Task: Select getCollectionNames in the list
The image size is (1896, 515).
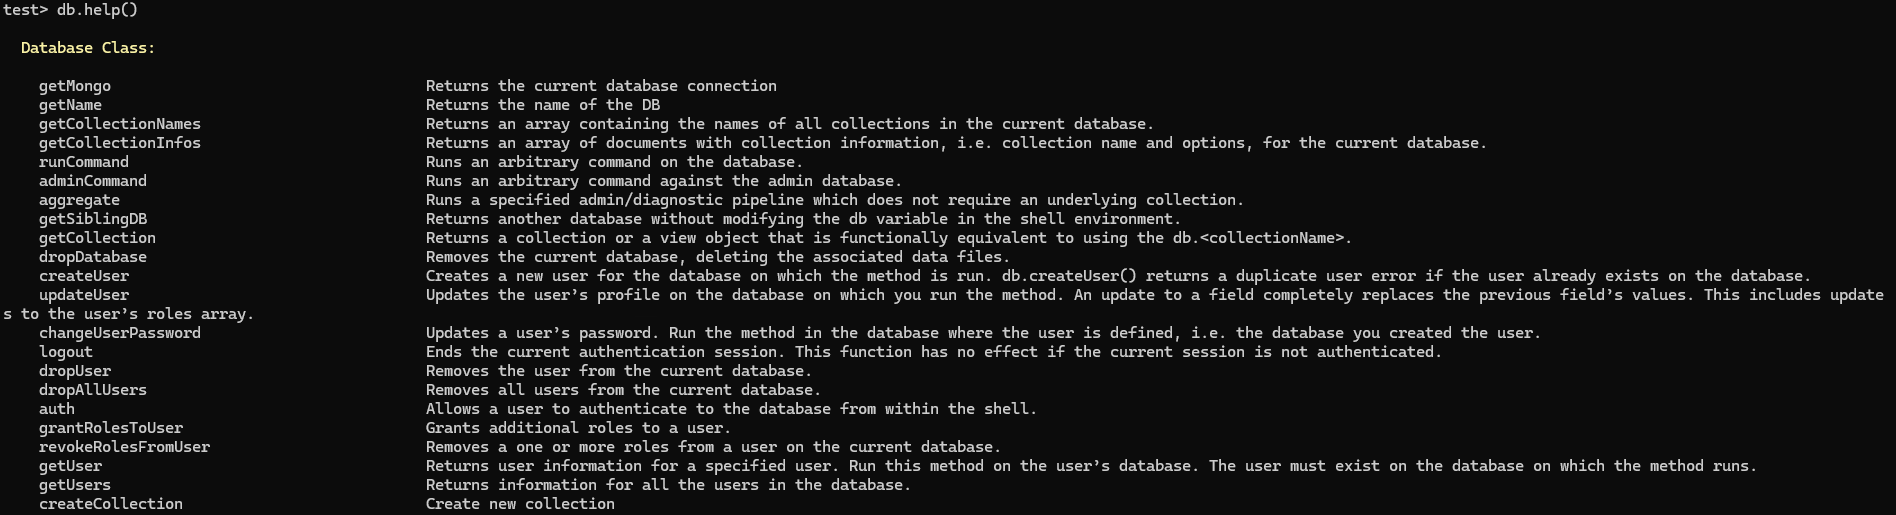Action: (x=120, y=124)
